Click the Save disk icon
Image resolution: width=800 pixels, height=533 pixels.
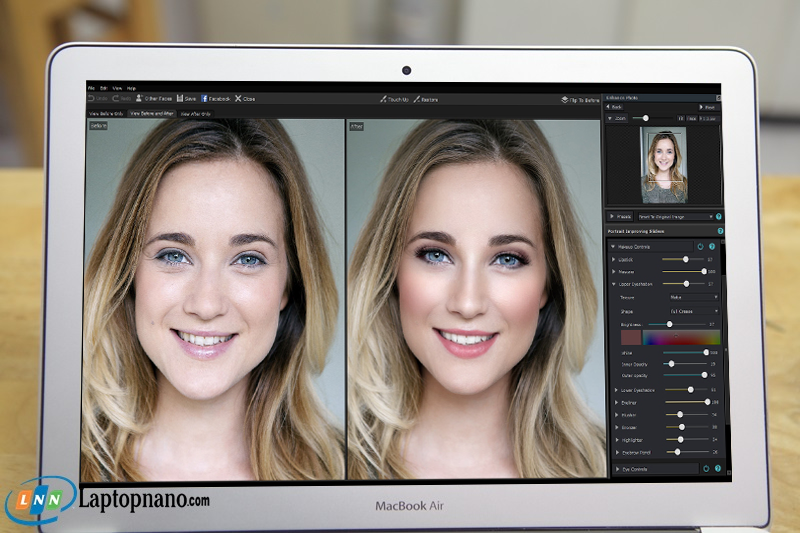pyautogui.click(x=180, y=98)
